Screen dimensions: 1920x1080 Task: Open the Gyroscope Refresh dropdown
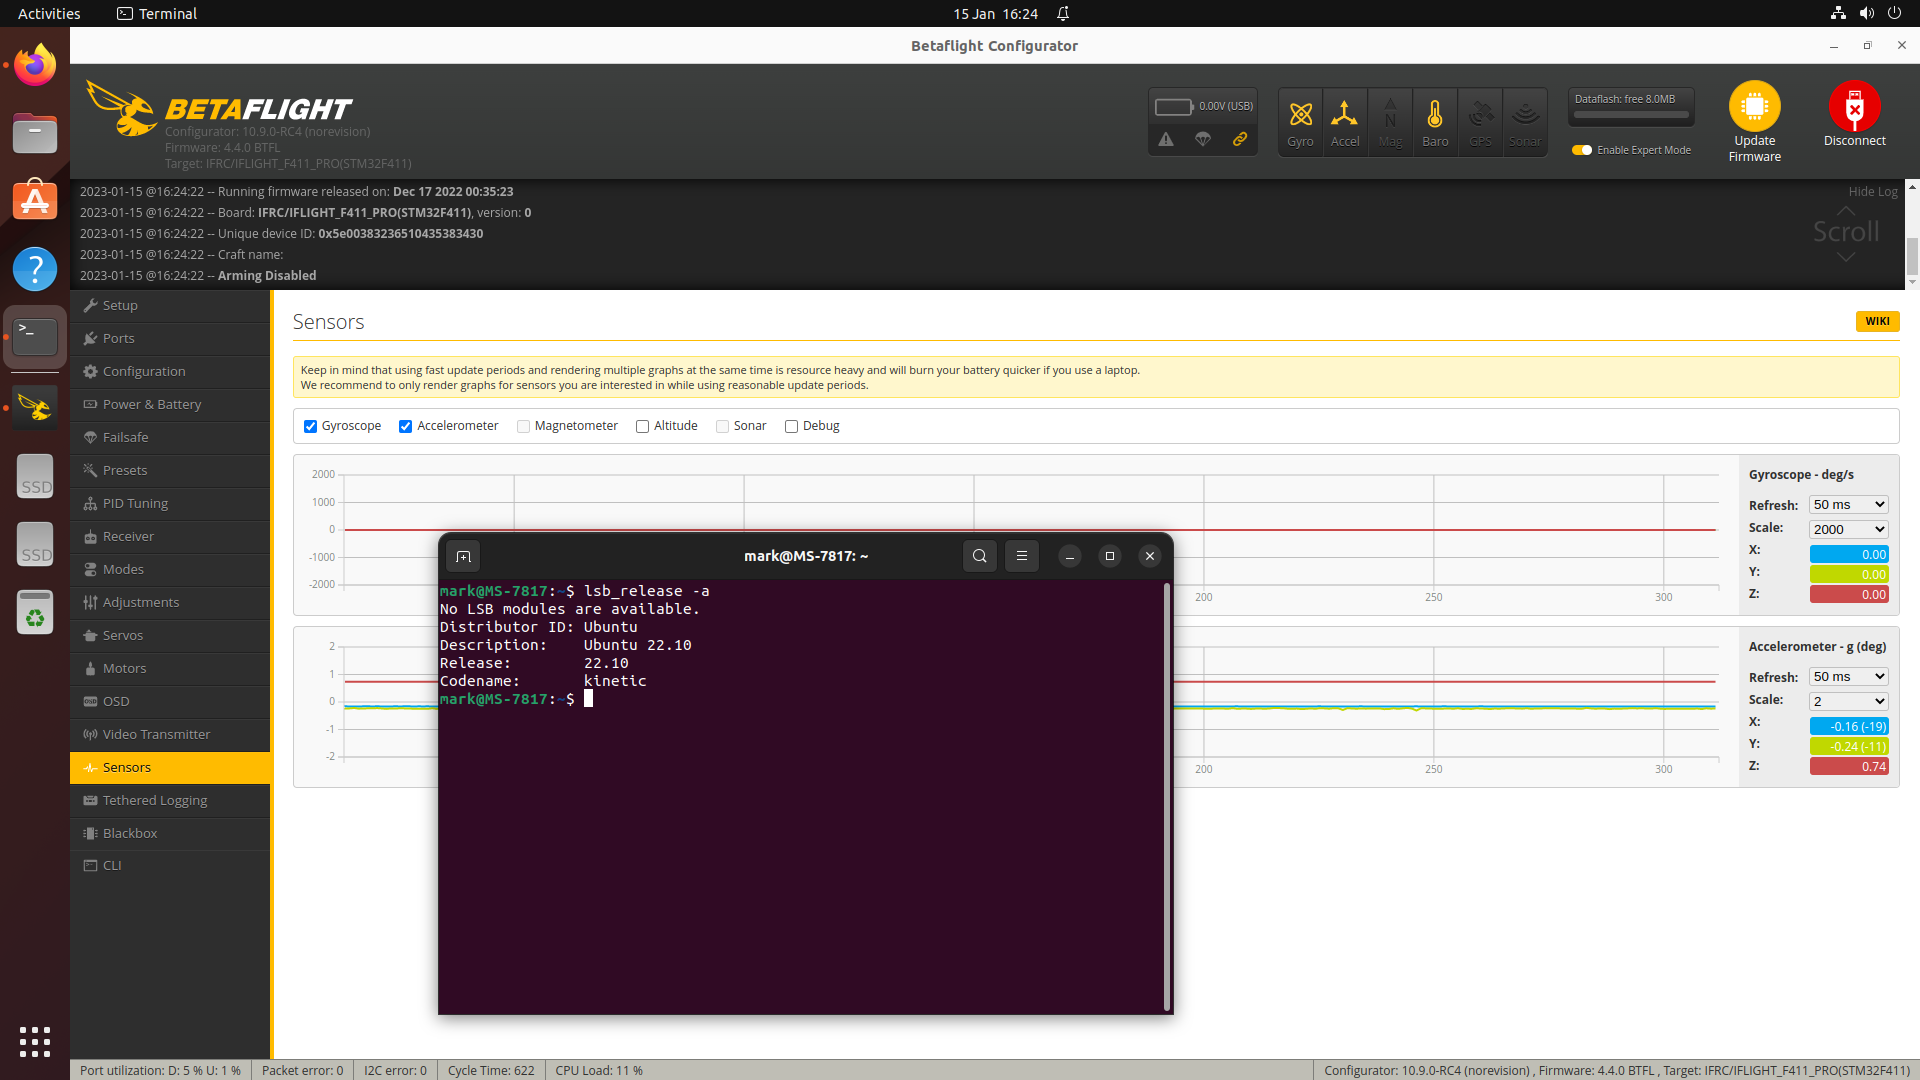(1847, 504)
